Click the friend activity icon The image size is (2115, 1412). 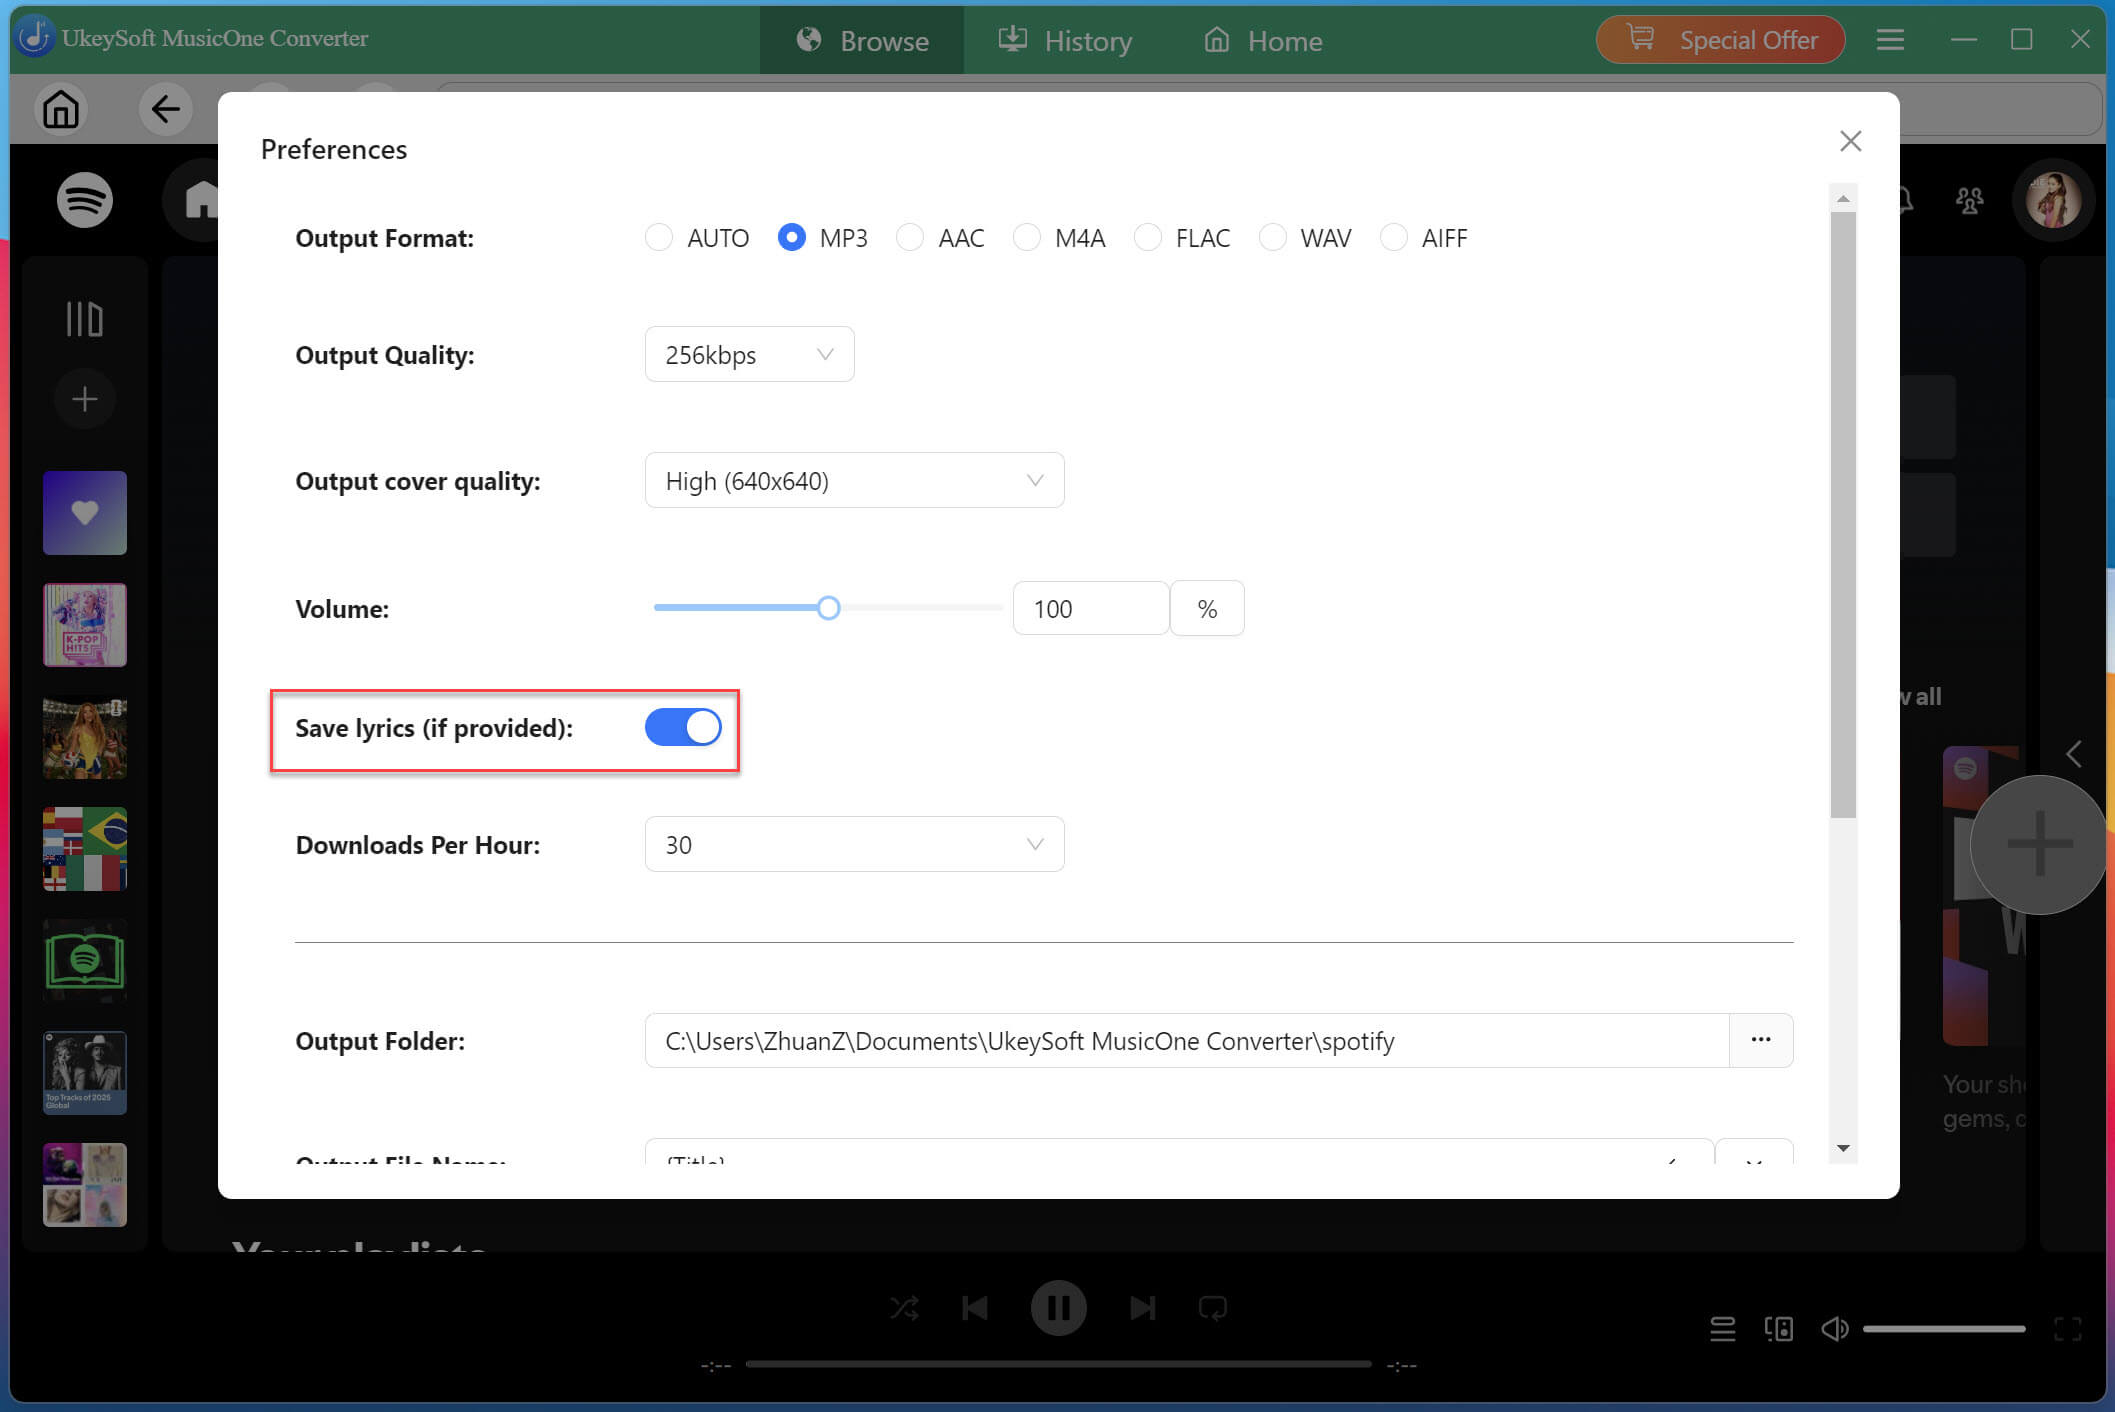click(1969, 200)
